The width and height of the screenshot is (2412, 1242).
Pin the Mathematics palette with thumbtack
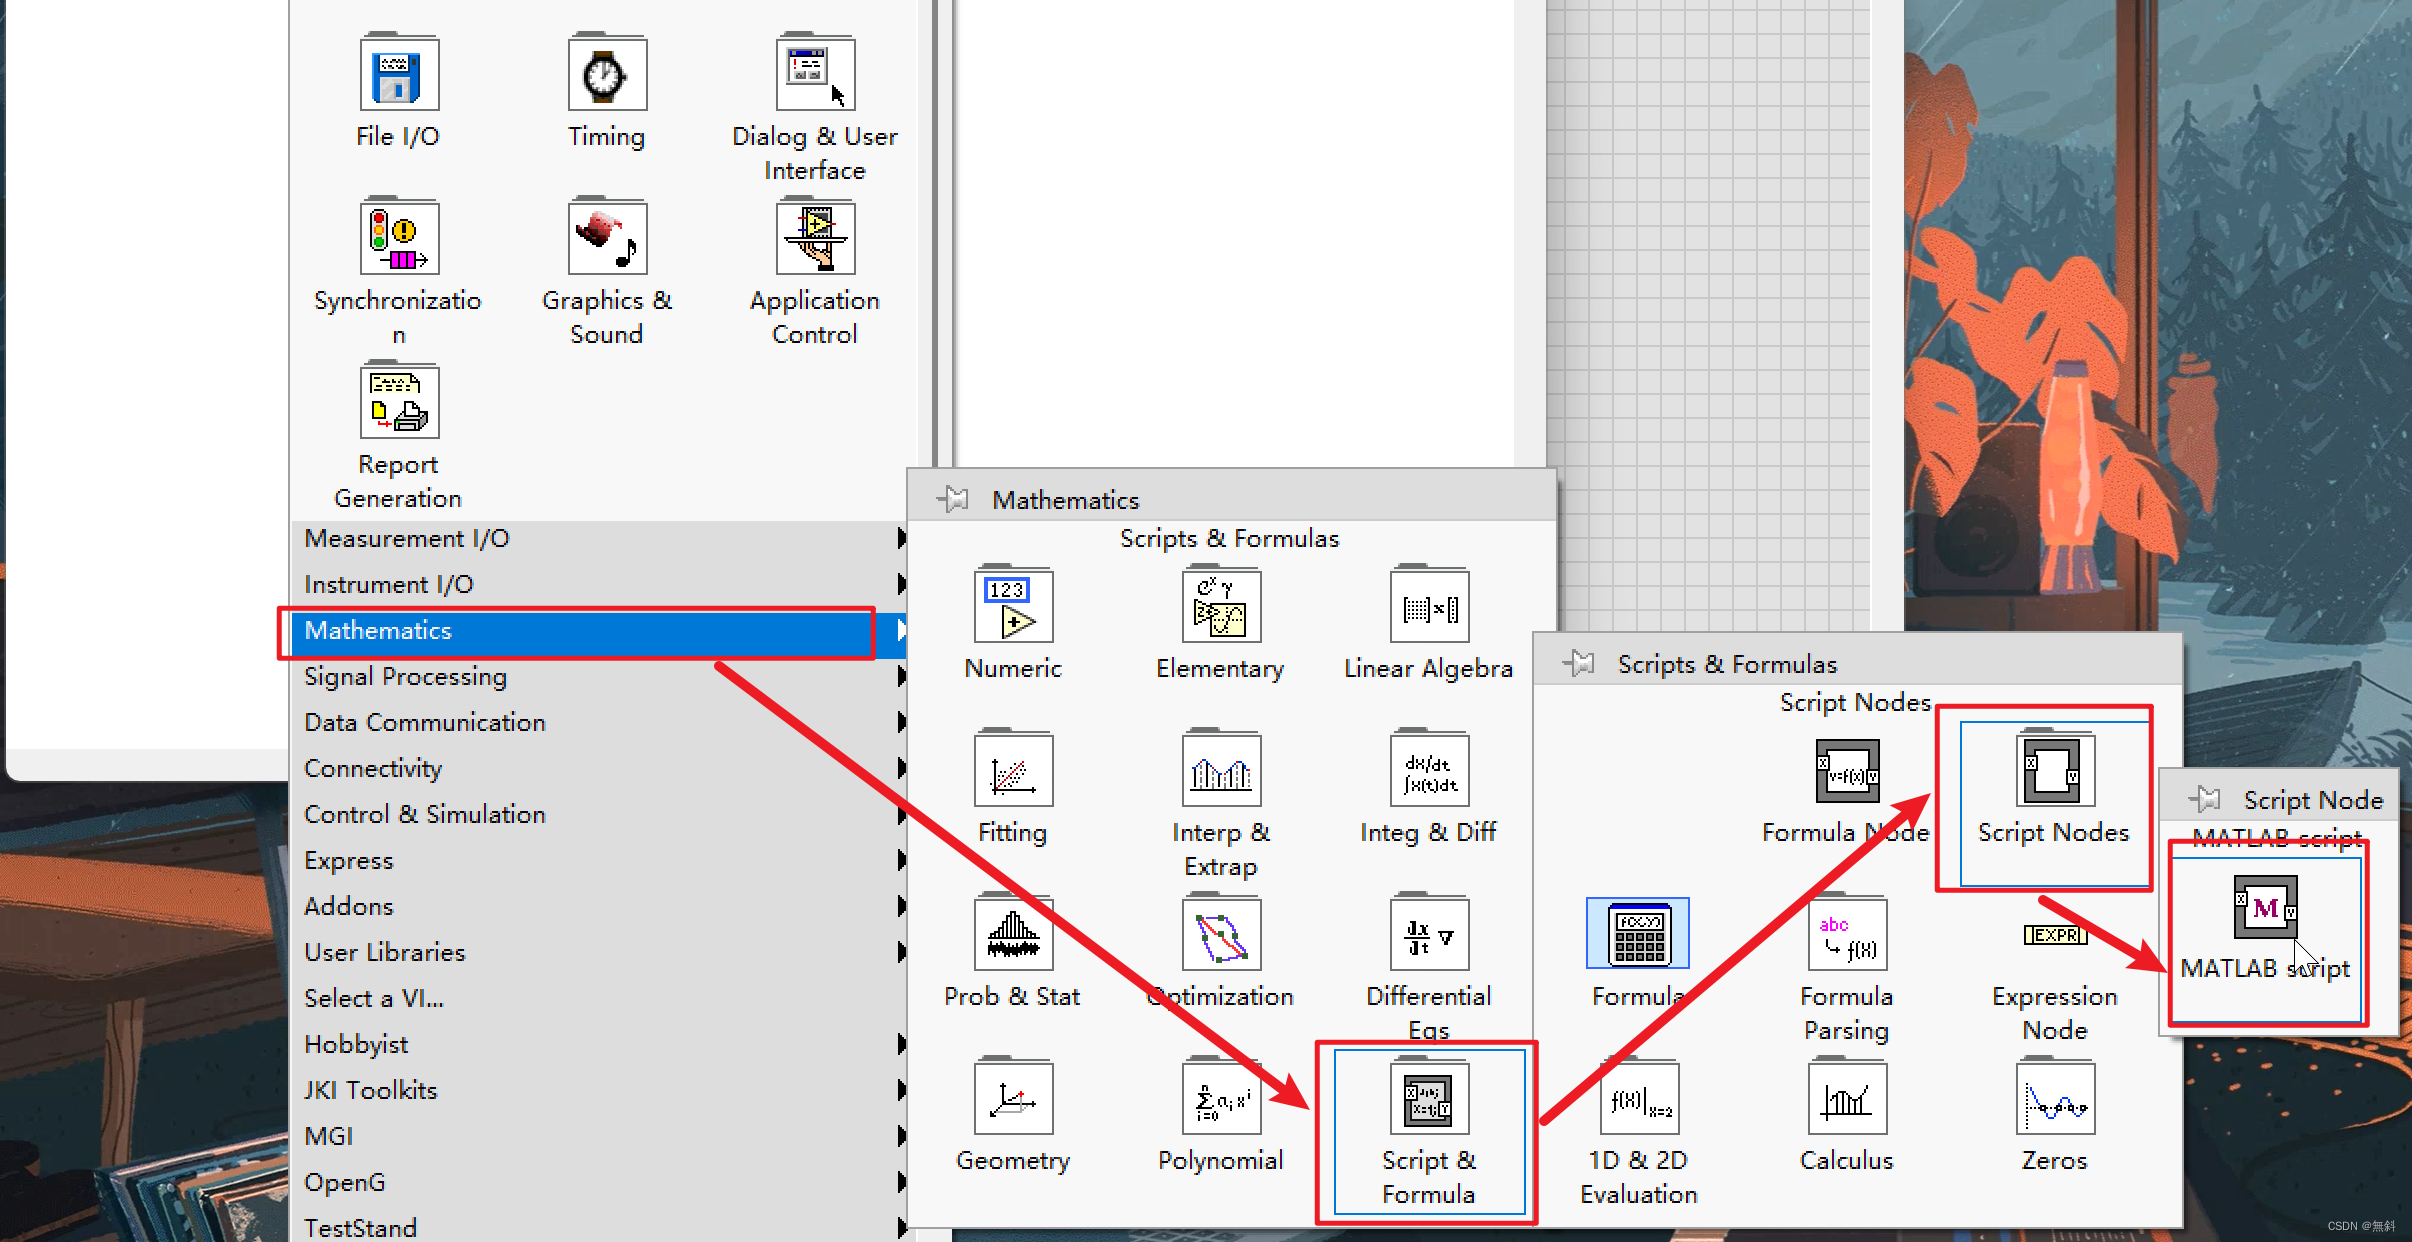pos(953,499)
